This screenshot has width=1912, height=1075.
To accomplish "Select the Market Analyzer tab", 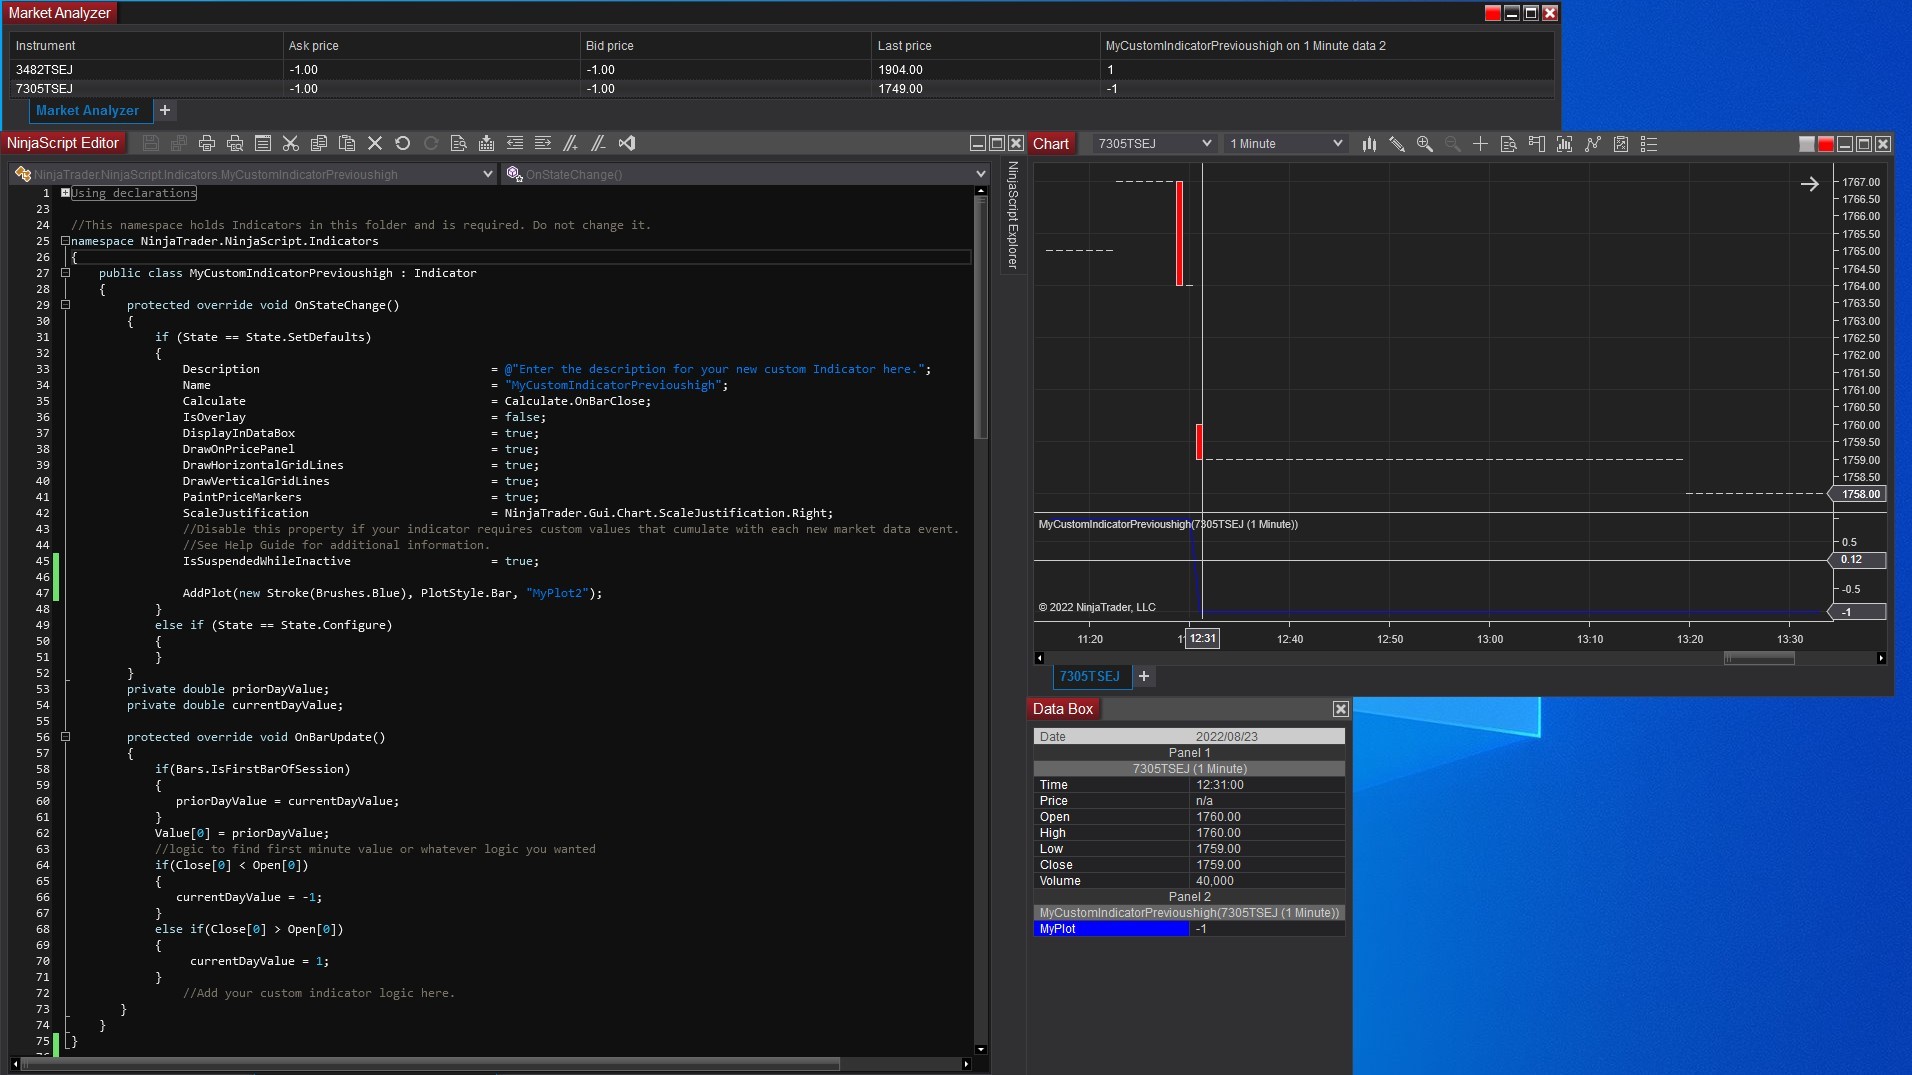I will (x=87, y=111).
